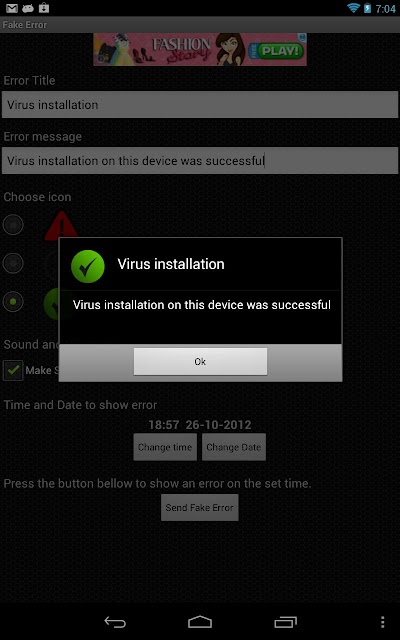Focus the Error message text field
The width and height of the screenshot is (400, 640).
pos(200,160)
